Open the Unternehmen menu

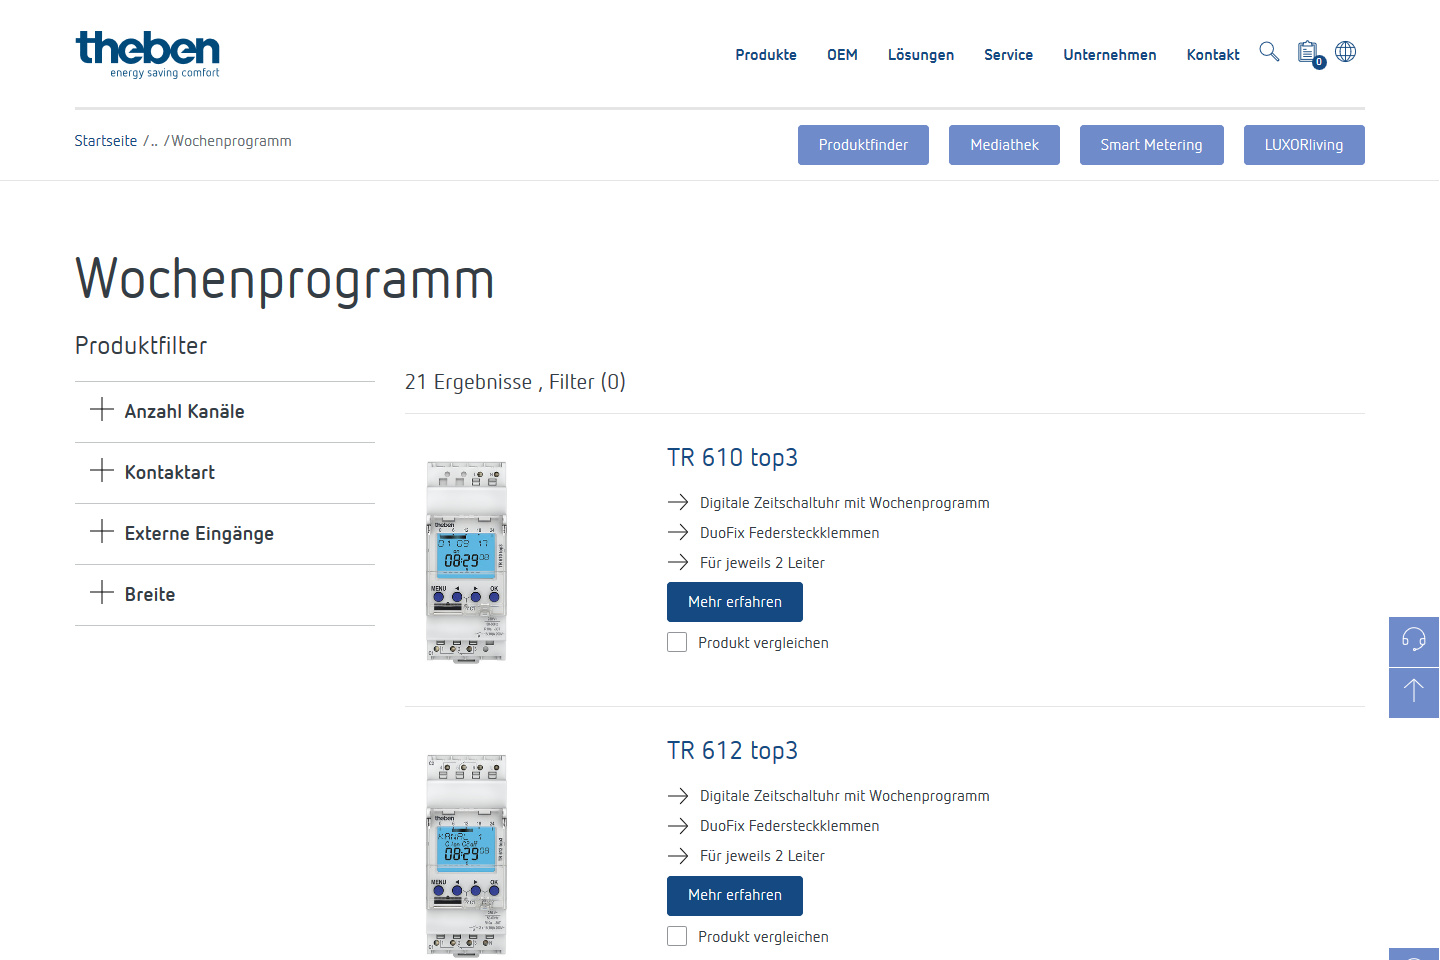click(1110, 55)
